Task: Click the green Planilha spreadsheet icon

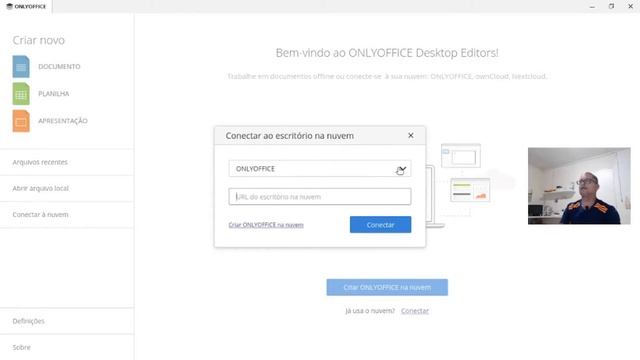Action: tap(21, 94)
